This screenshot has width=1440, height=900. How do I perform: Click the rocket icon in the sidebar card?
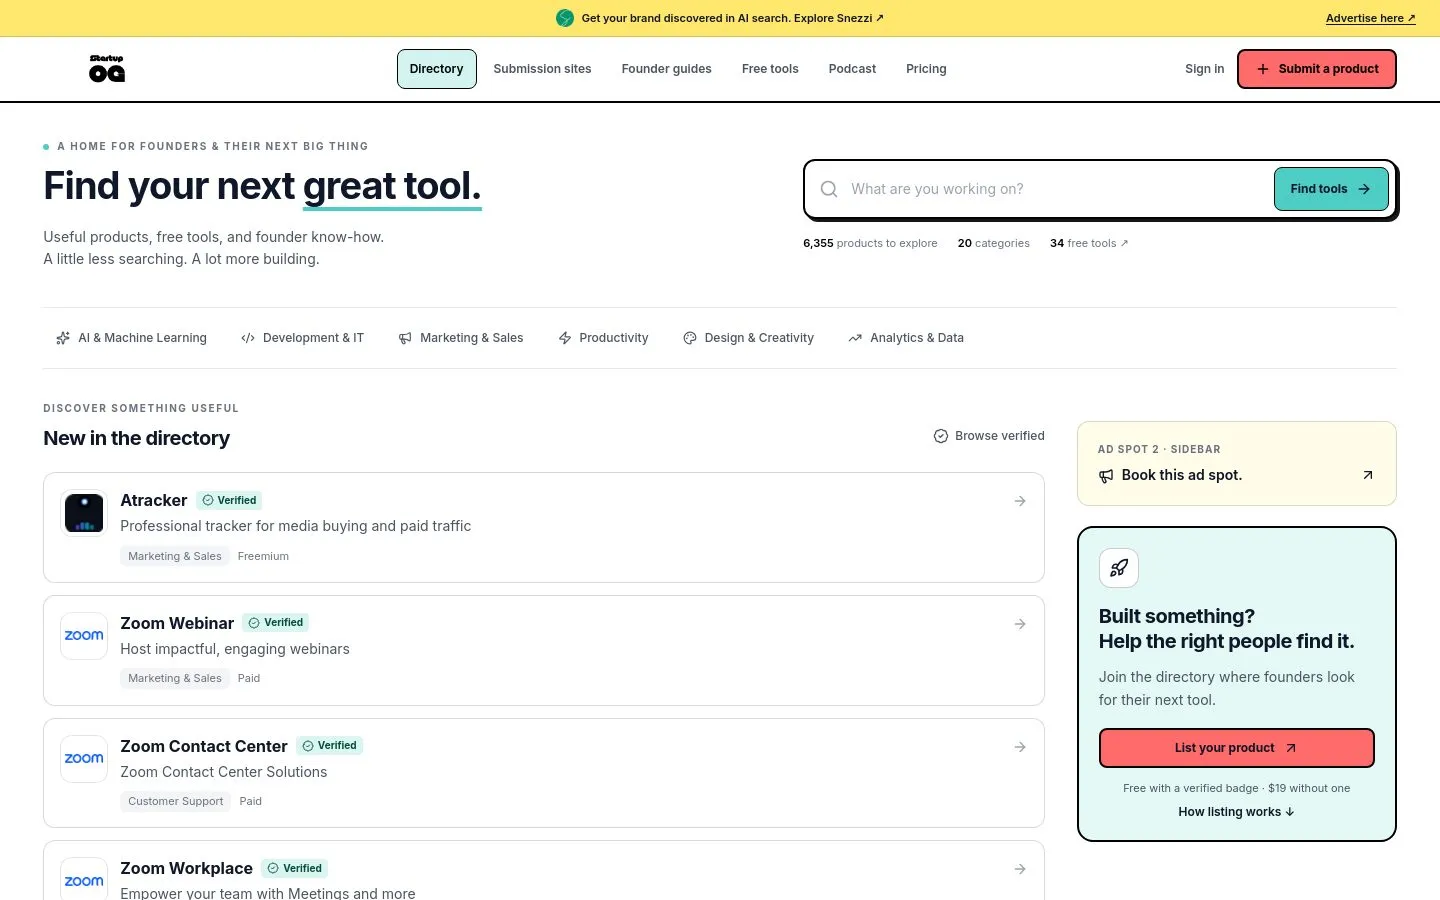pyautogui.click(x=1119, y=568)
